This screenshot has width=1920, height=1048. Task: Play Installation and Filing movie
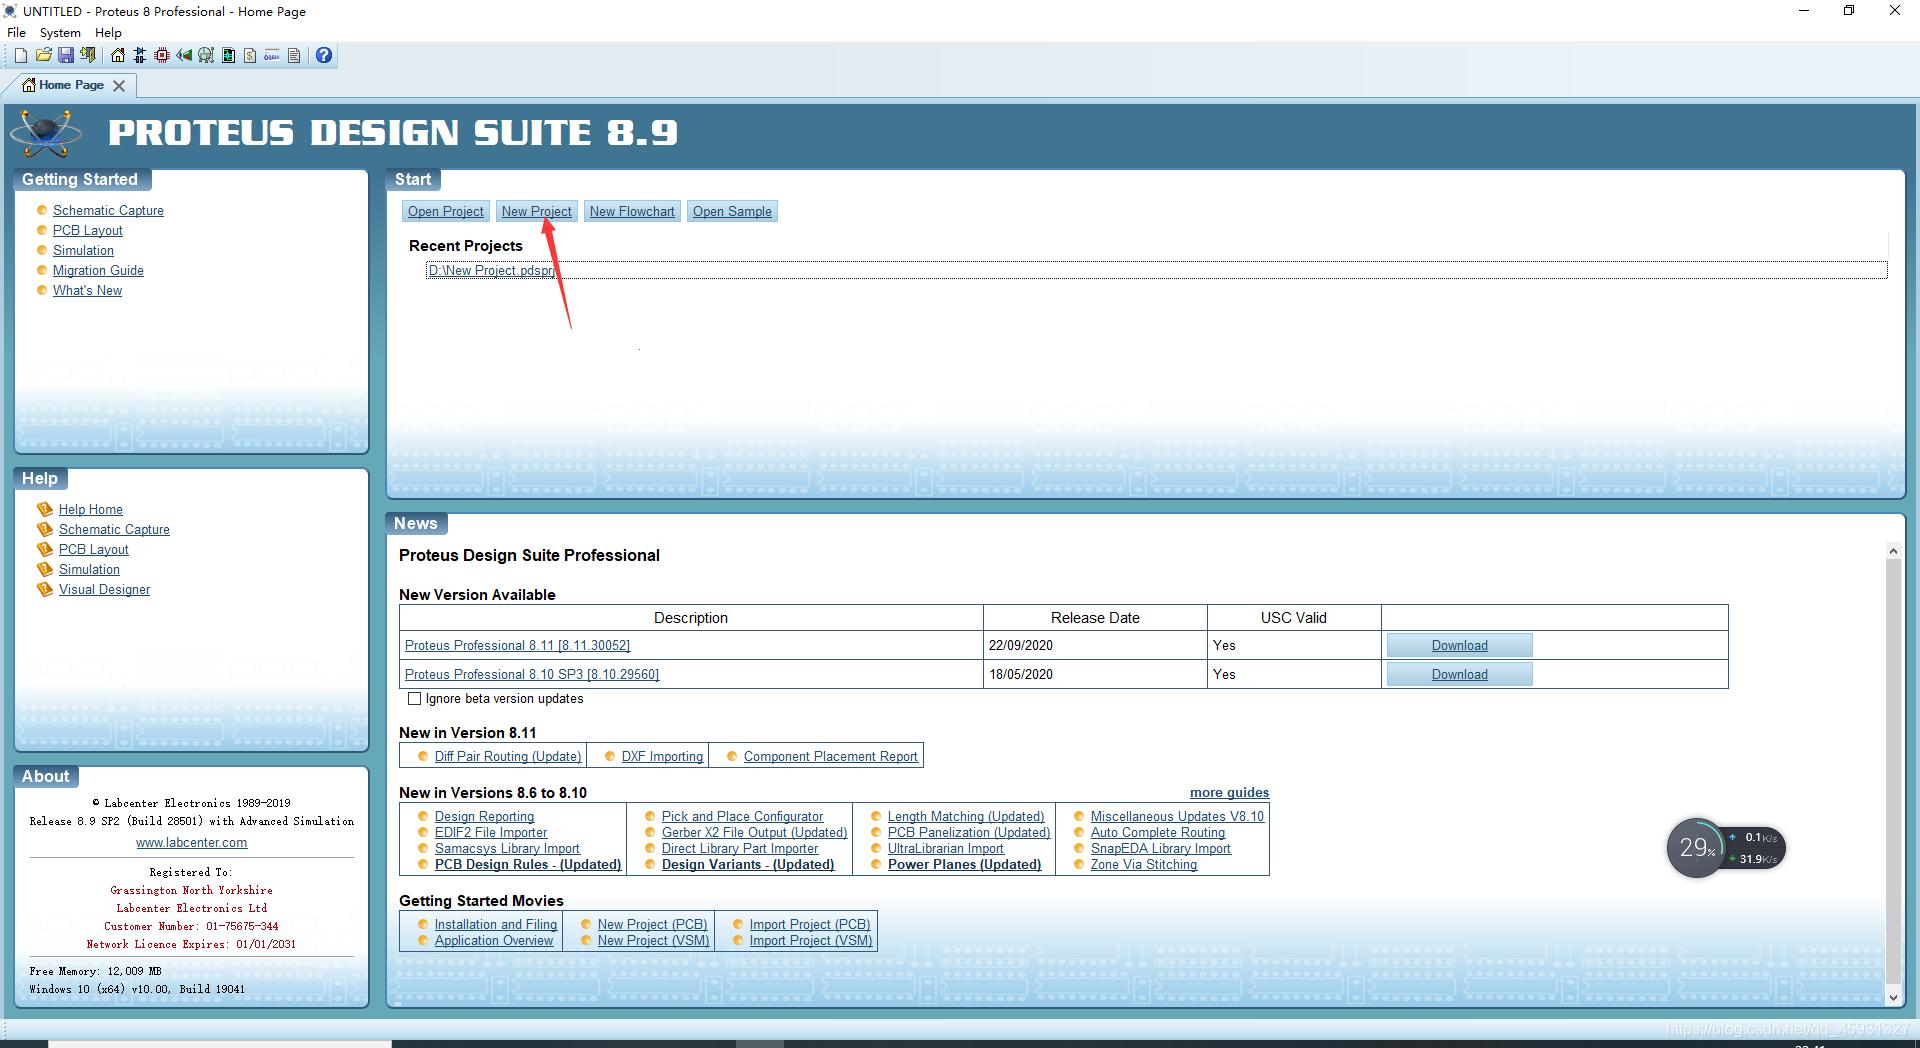(495, 924)
